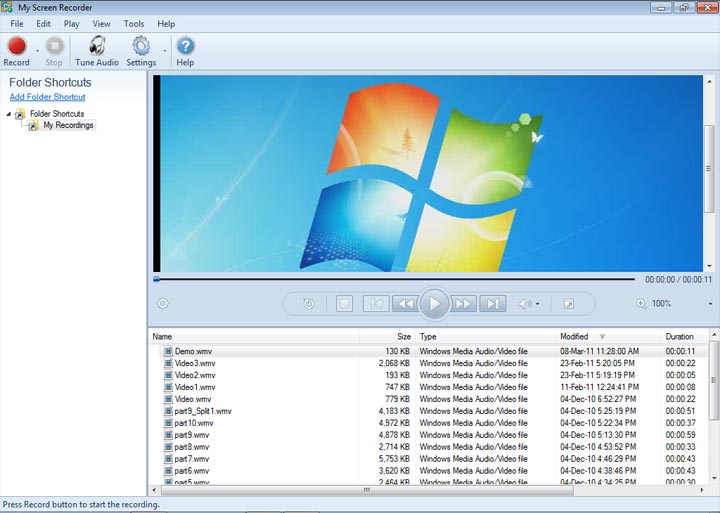720x513 pixels.
Task: Open the File menu
Action: point(17,24)
